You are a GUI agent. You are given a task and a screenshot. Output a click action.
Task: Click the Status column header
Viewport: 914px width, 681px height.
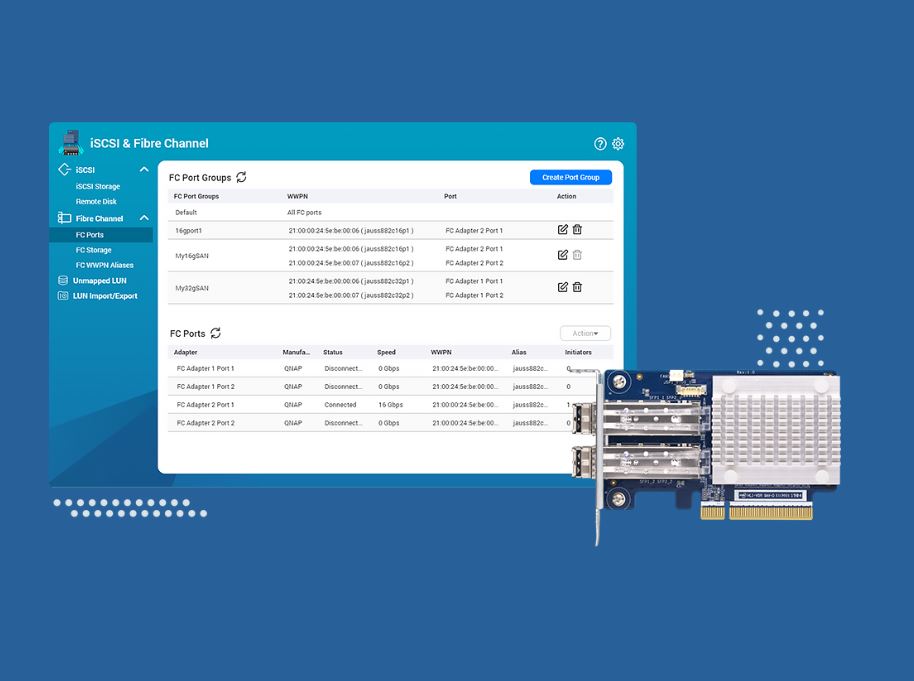point(333,352)
